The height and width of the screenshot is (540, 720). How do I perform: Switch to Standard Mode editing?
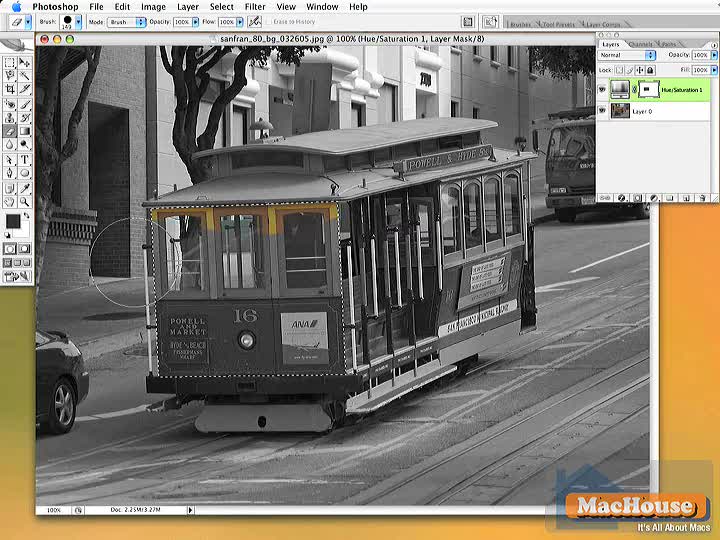(10, 249)
